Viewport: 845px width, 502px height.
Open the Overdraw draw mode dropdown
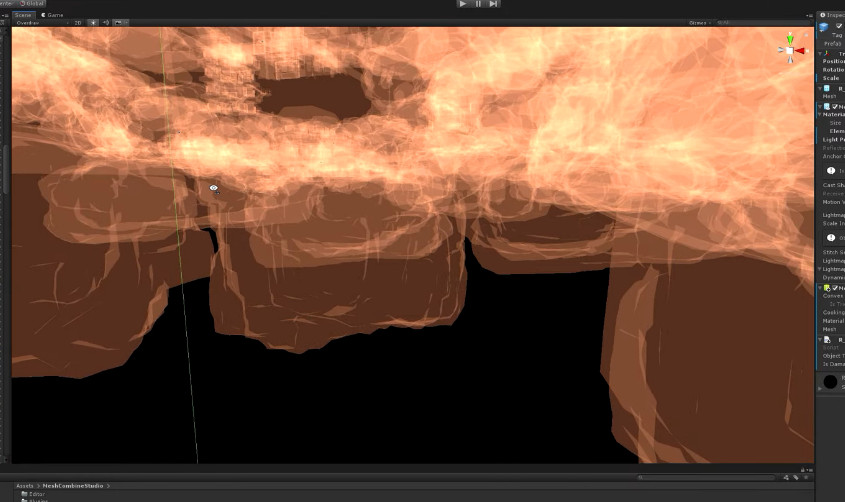tap(41, 23)
